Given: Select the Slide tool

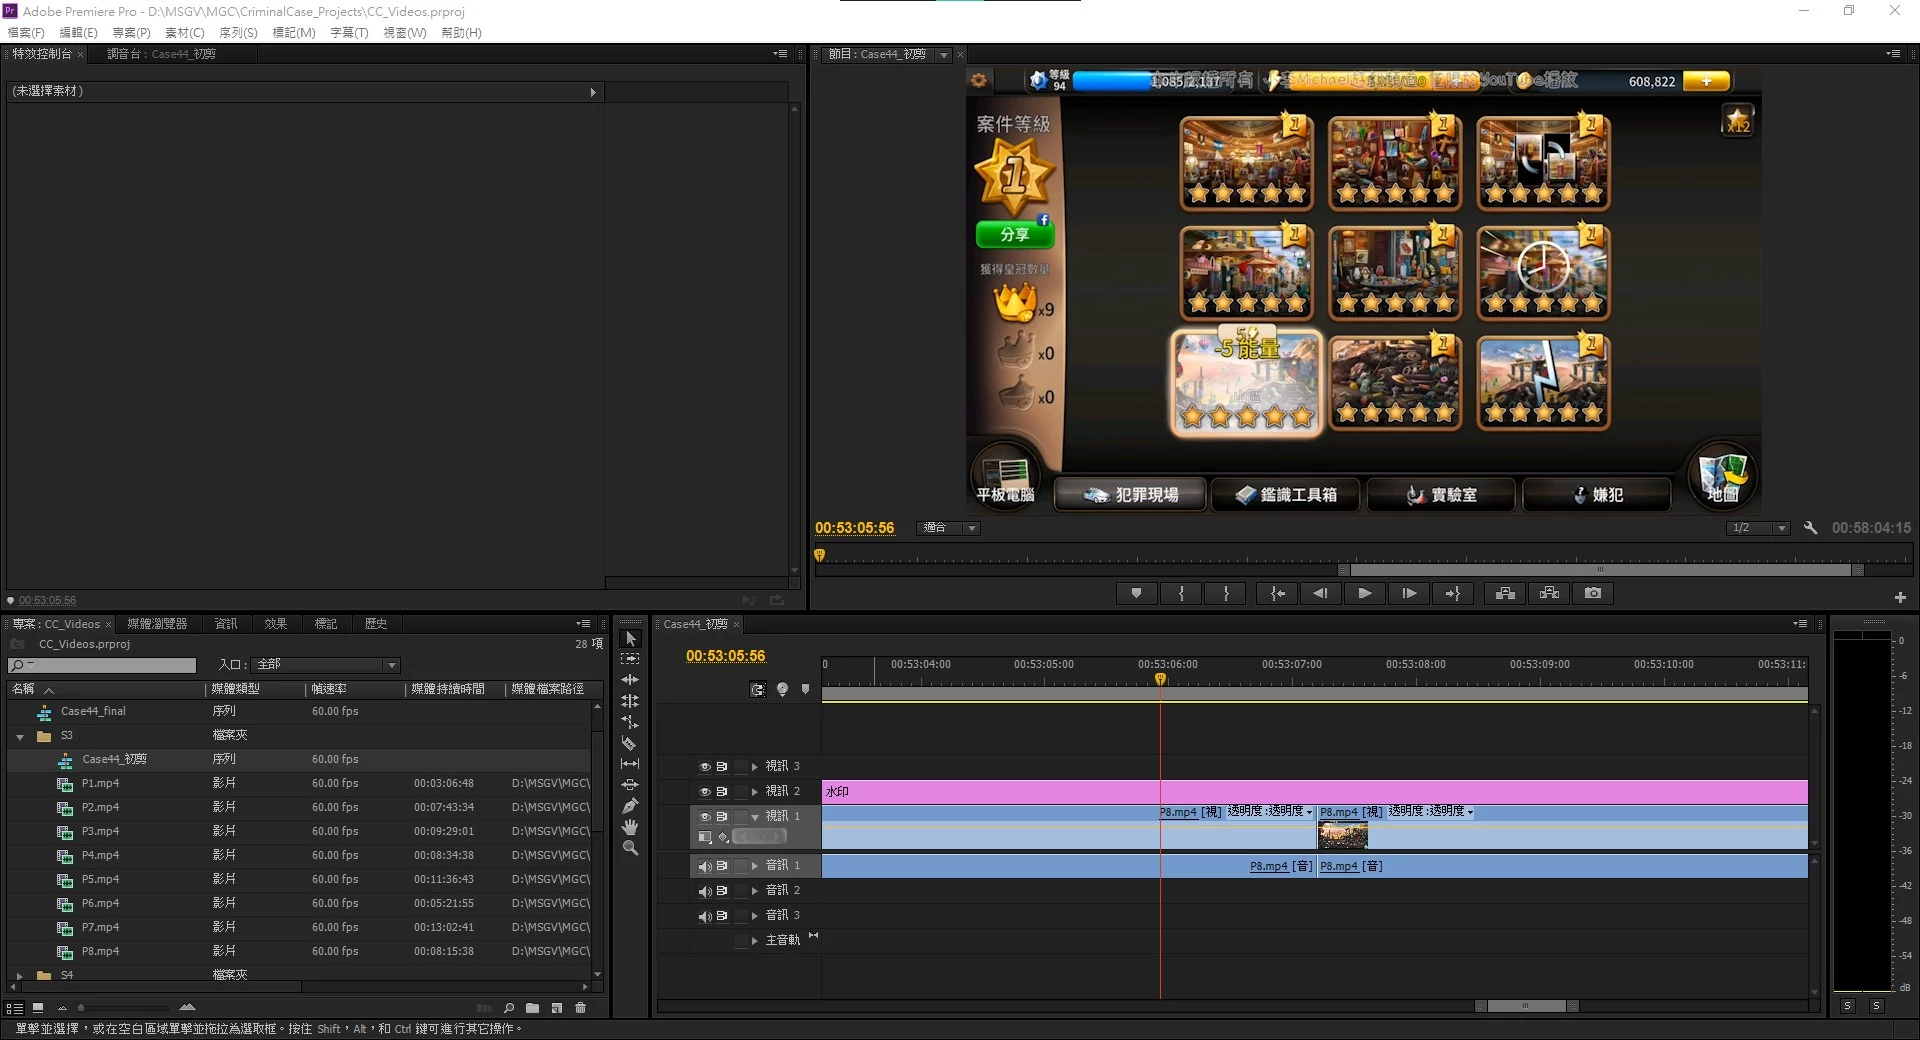Looking at the screenshot, I should click(x=630, y=785).
